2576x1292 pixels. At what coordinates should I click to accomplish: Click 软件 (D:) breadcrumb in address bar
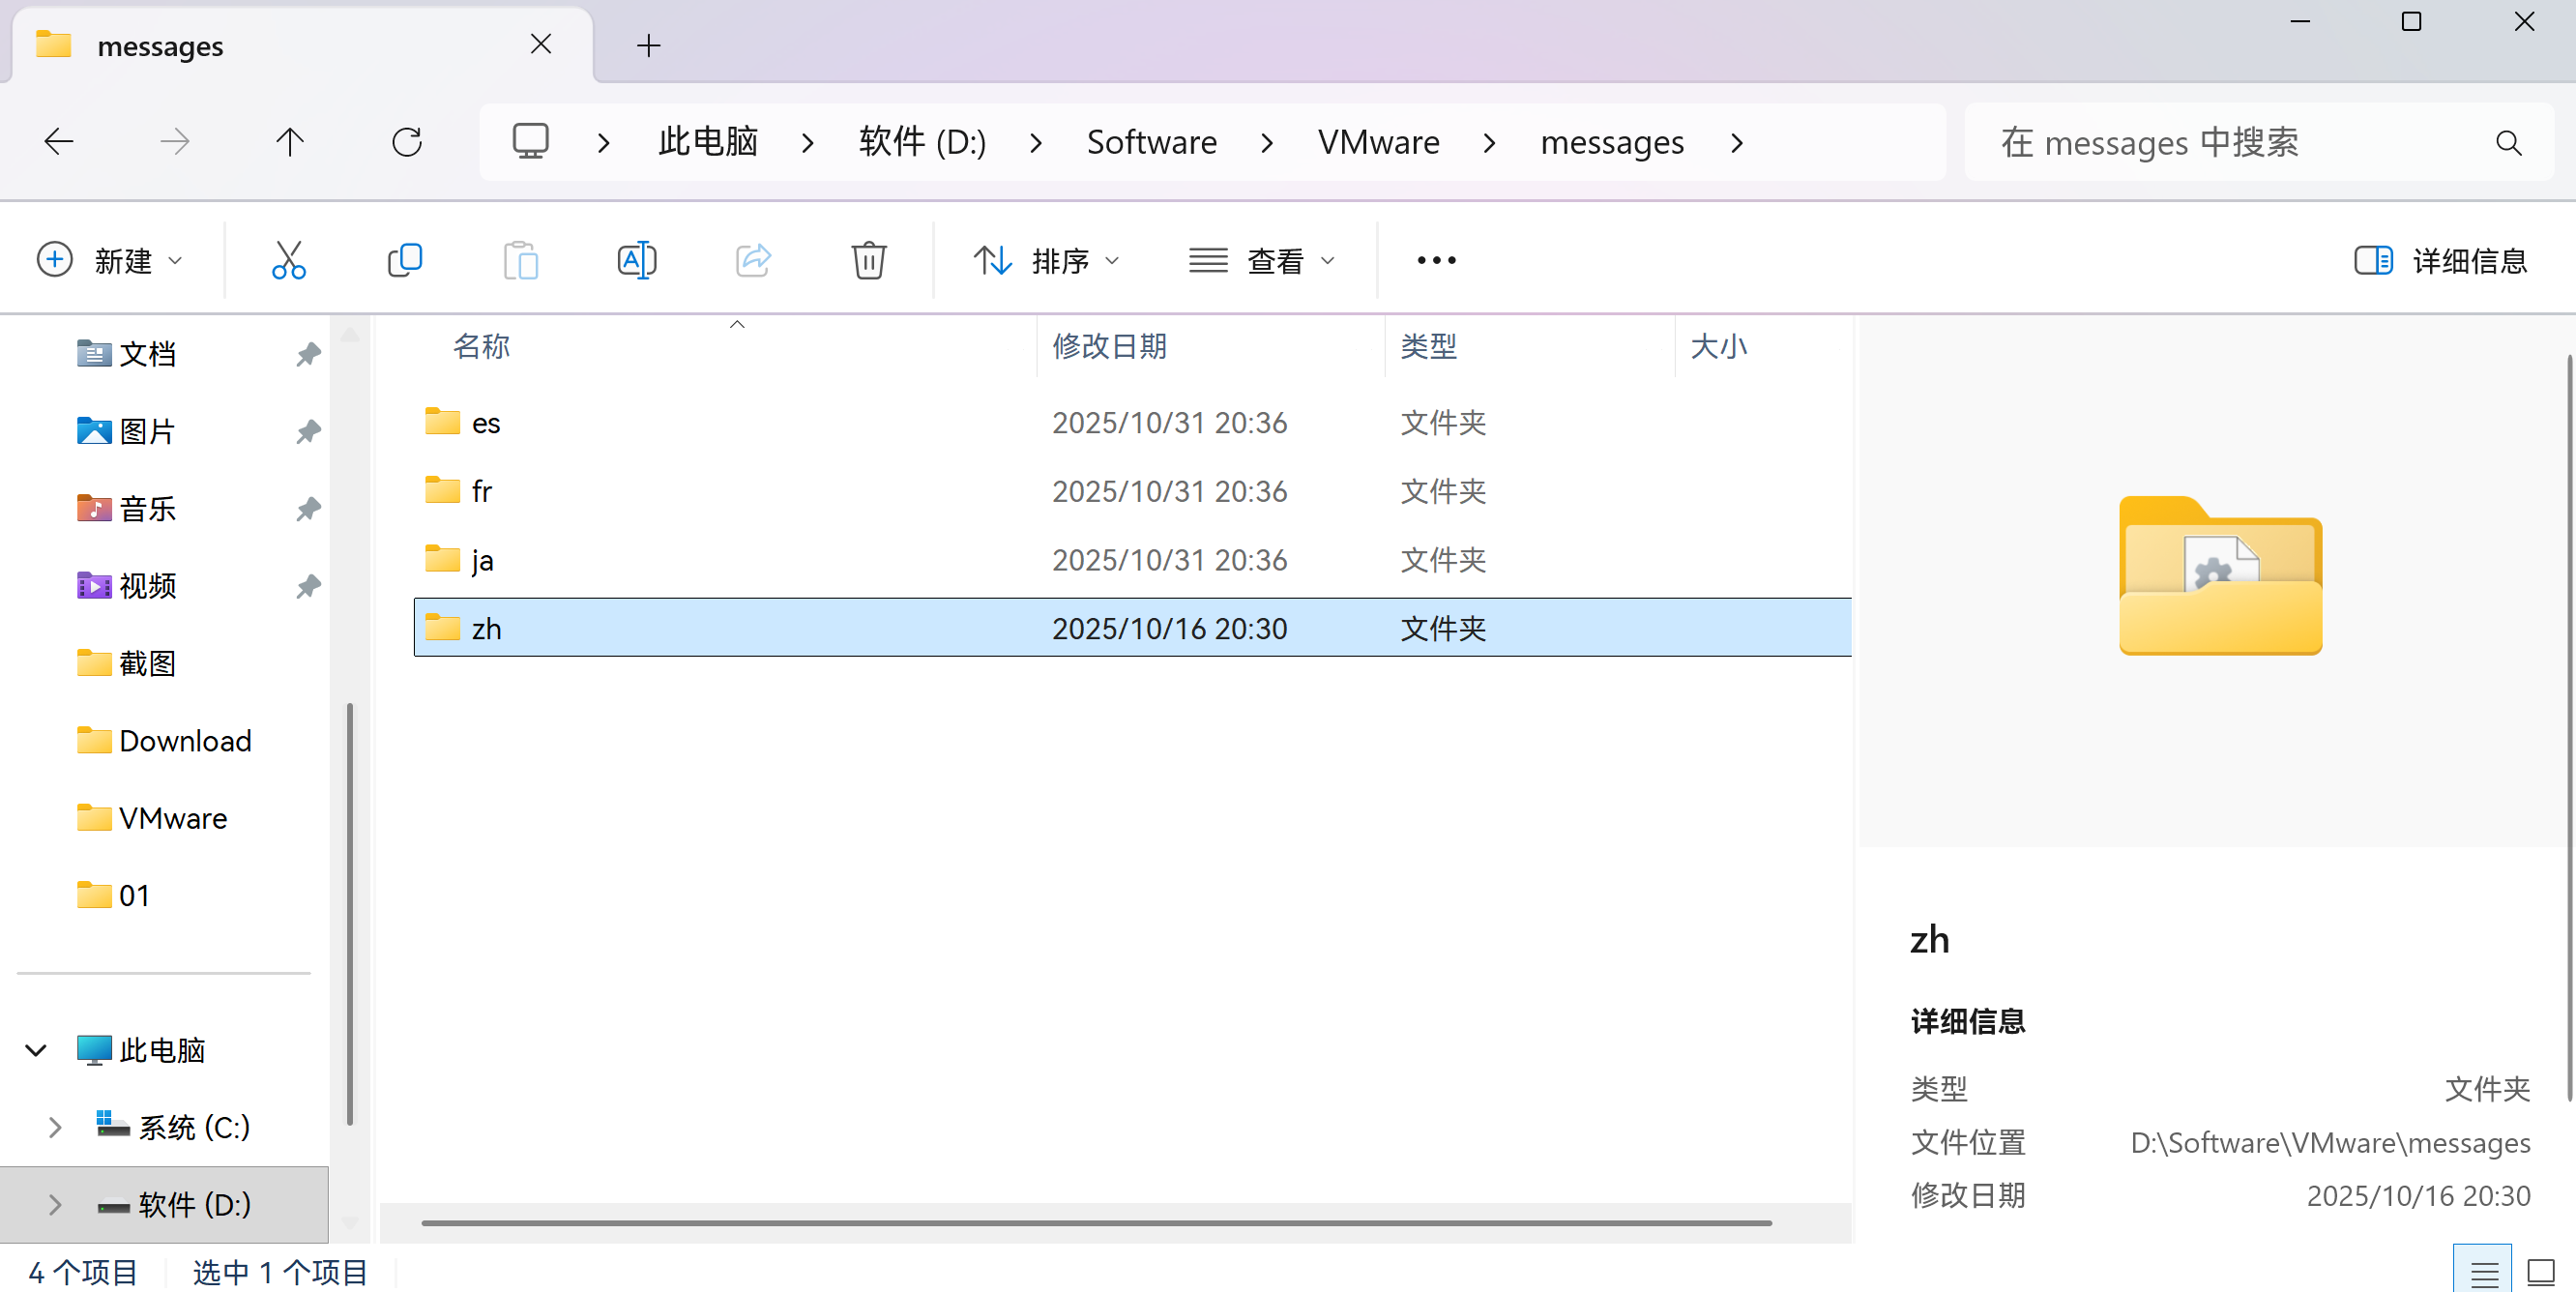tap(922, 142)
